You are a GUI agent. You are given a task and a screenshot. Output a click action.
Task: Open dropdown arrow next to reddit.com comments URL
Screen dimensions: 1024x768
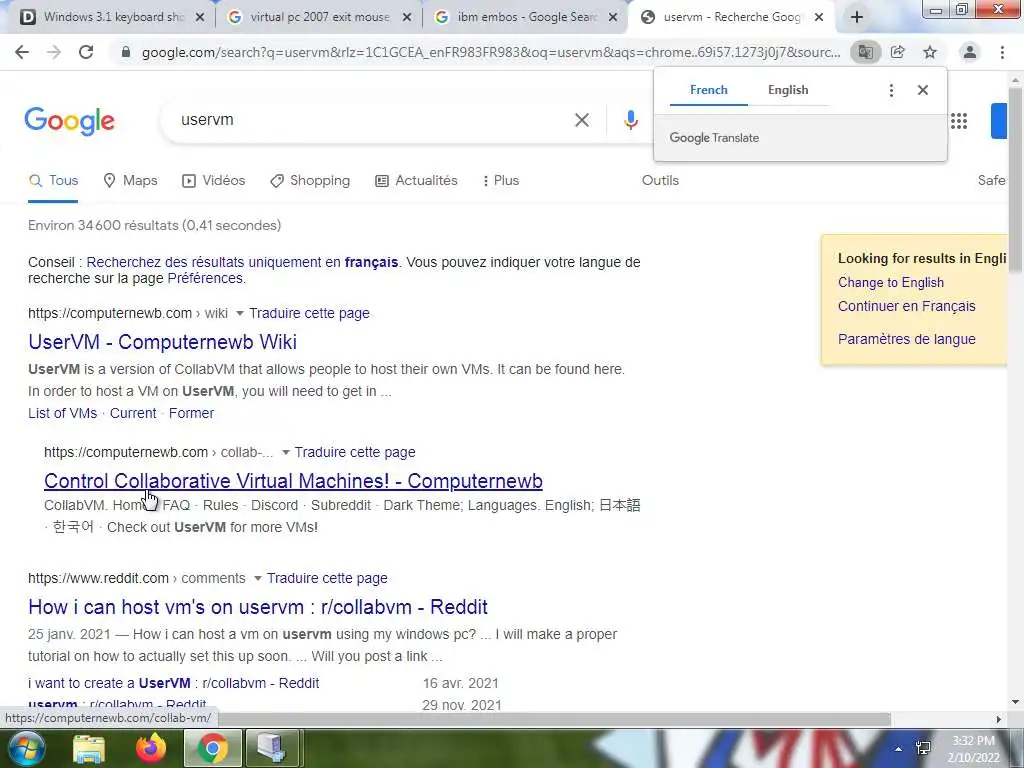click(x=257, y=579)
